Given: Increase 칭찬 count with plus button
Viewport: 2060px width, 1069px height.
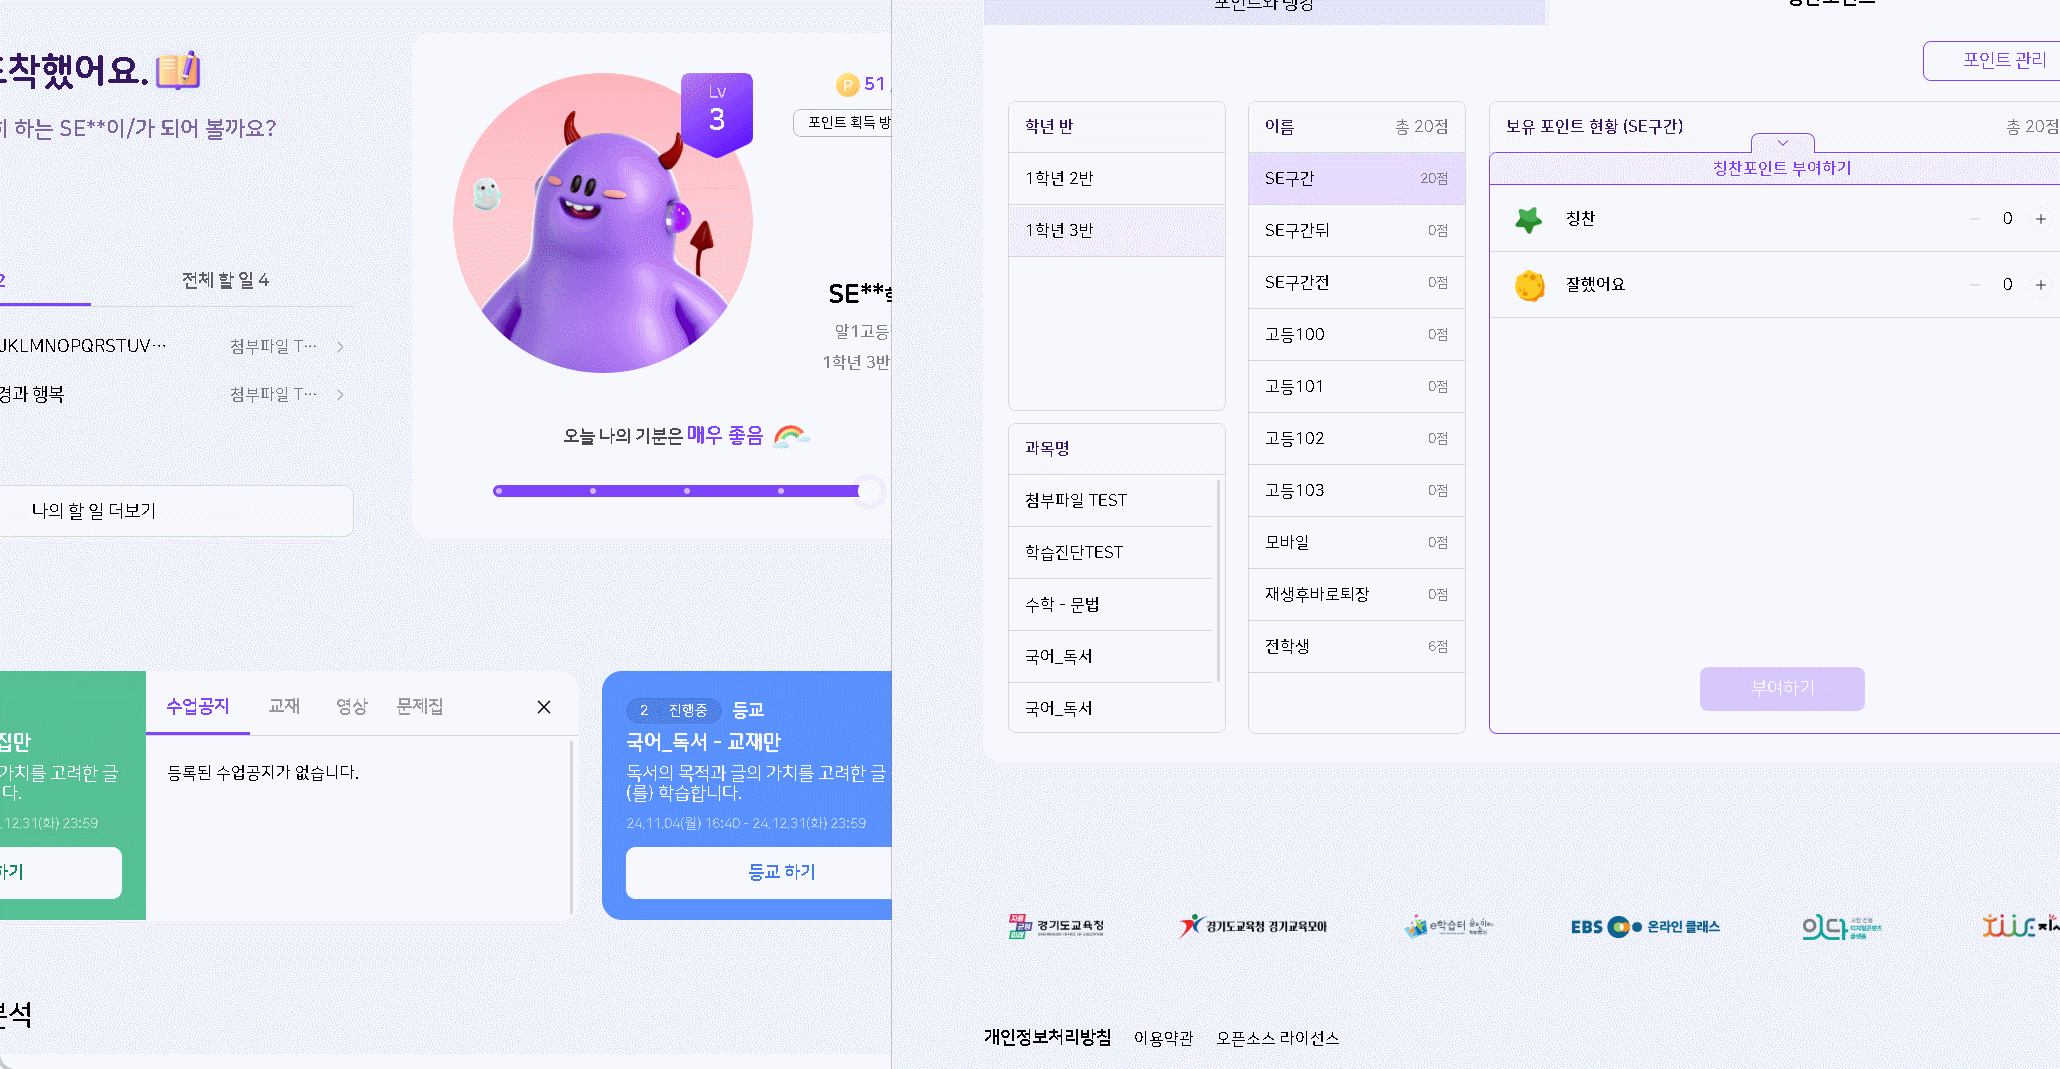Looking at the screenshot, I should pyautogui.click(x=2040, y=219).
